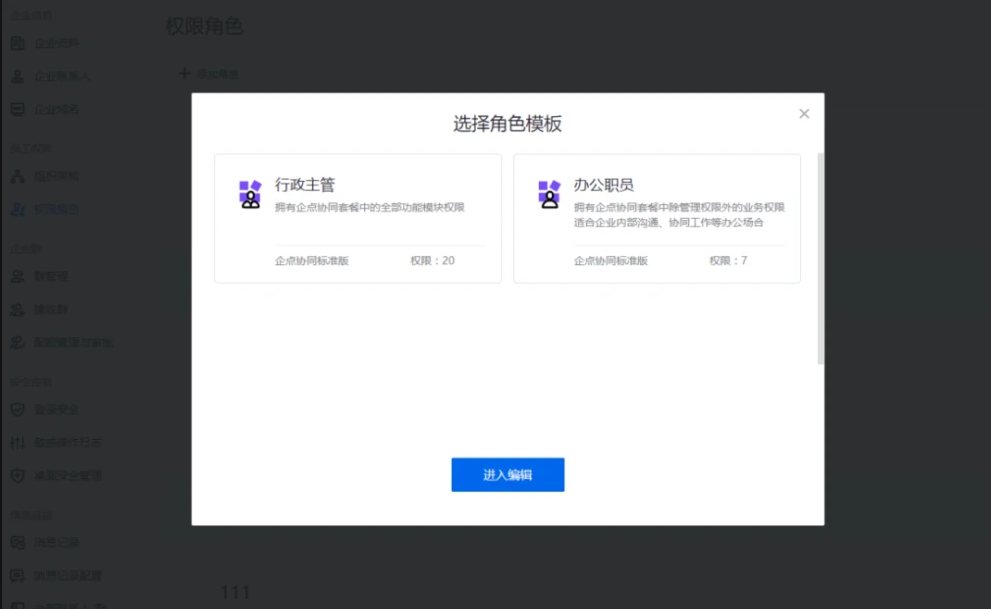Click the 行政主管 description about 全部功能模块权限
The image size is (991, 609).
pos(370,207)
